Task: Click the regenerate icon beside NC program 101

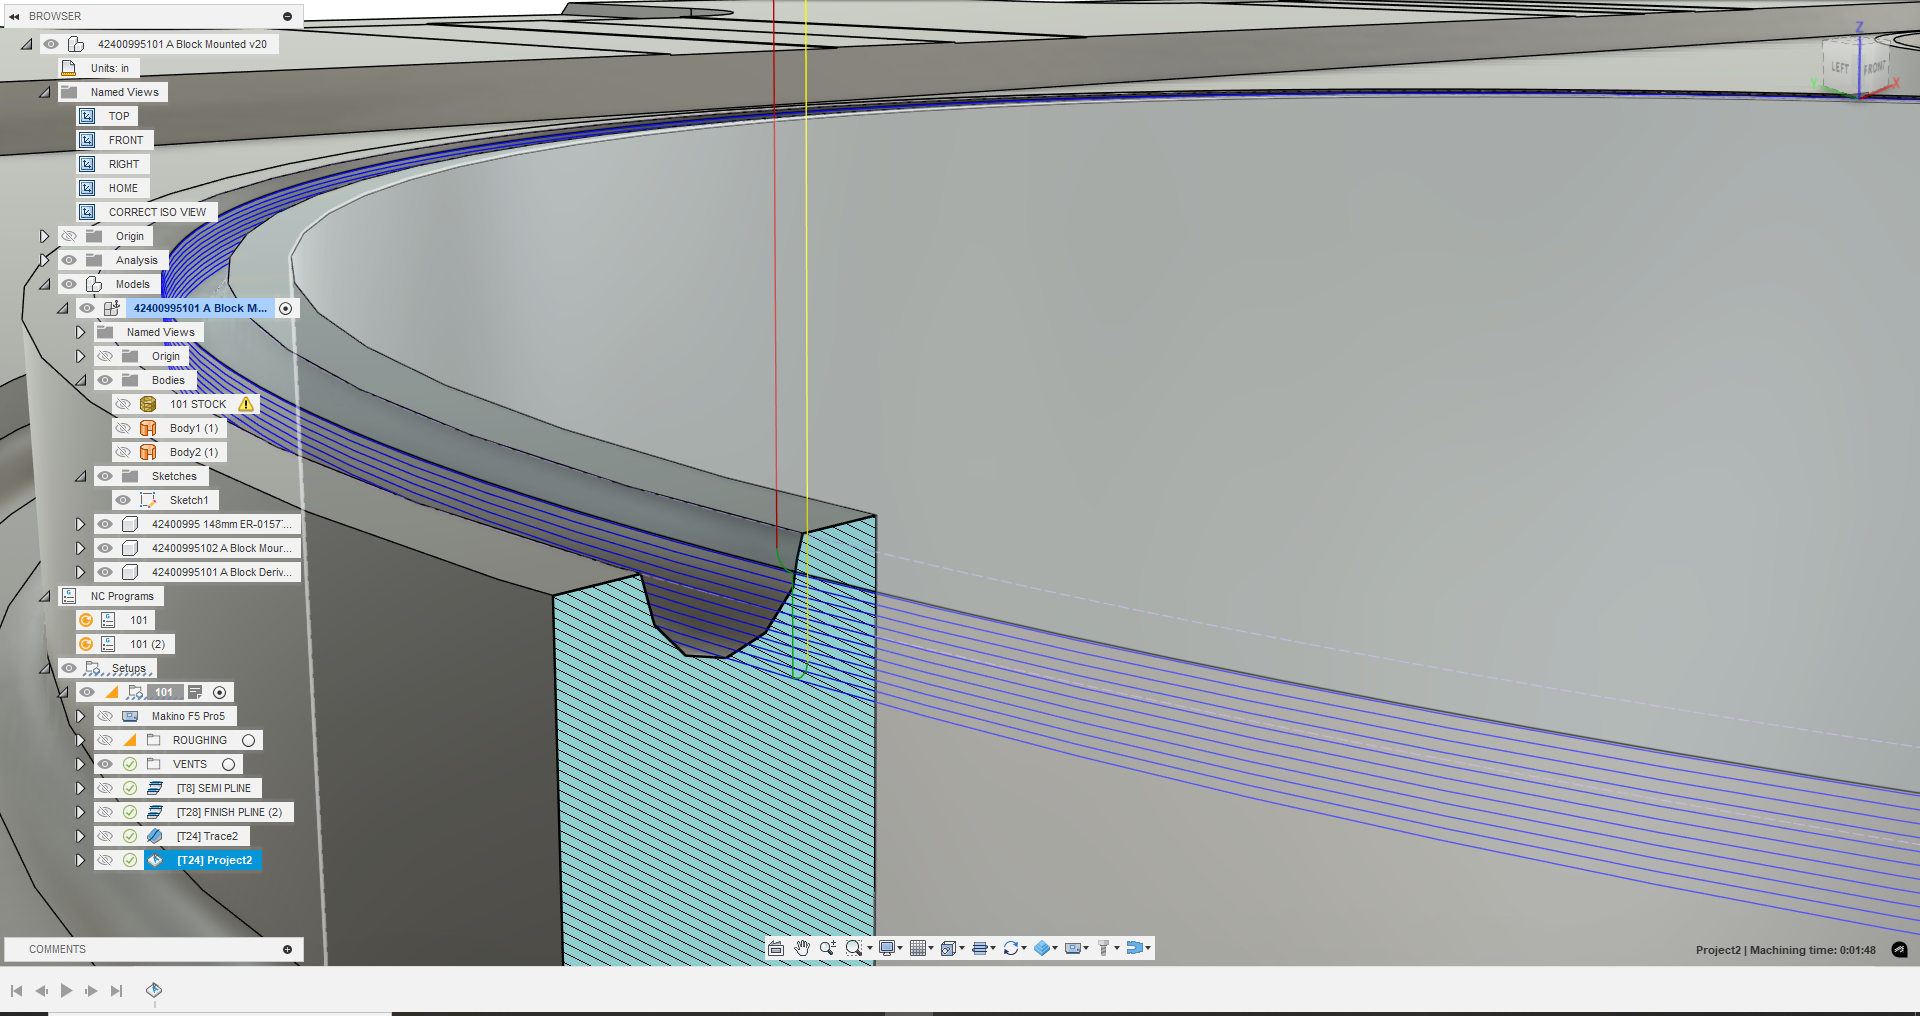Action: click(86, 620)
